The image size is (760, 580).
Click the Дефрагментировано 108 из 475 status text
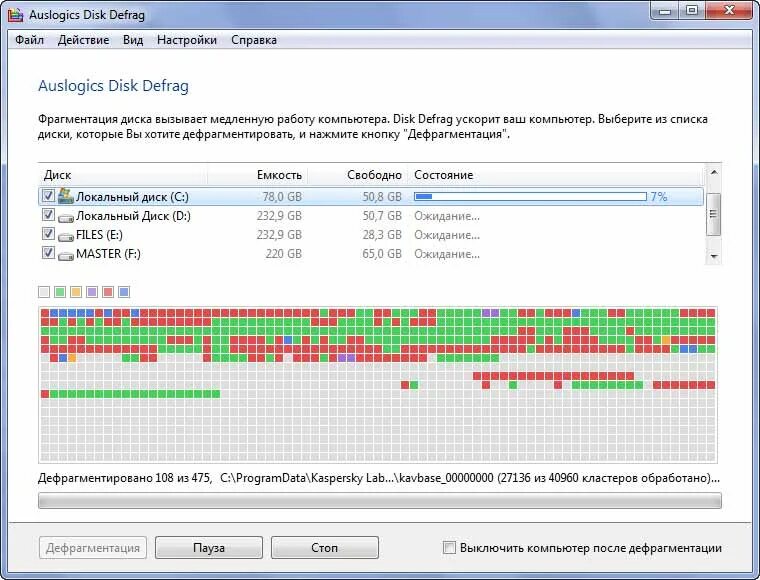click(125, 478)
